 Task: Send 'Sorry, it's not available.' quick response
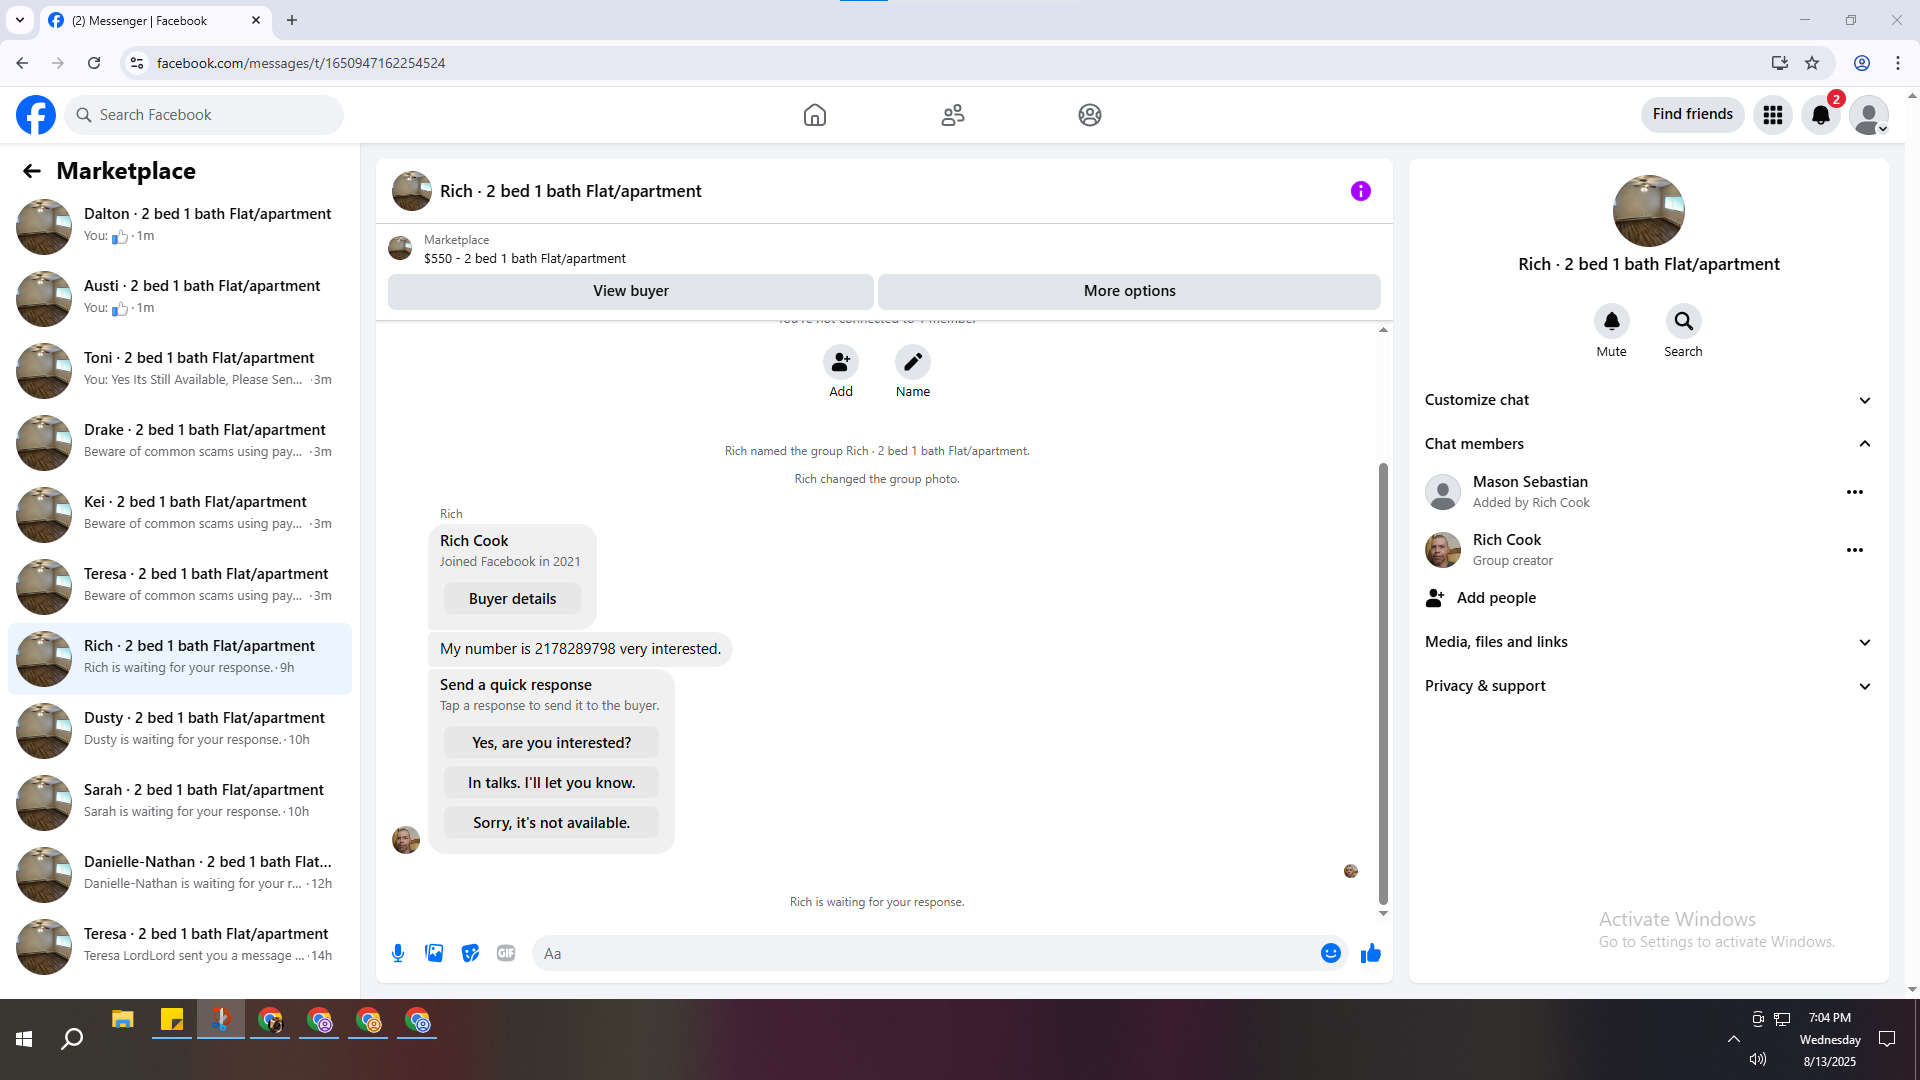551,823
